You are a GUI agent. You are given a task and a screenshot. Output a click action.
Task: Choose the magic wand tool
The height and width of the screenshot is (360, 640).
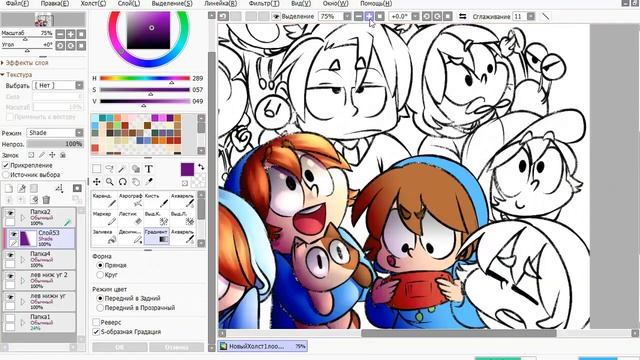(x=122, y=169)
